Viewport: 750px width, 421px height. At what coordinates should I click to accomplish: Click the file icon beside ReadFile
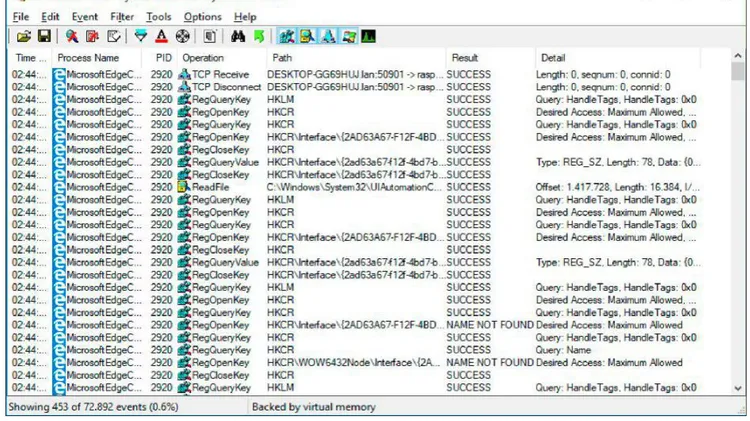point(184,187)
